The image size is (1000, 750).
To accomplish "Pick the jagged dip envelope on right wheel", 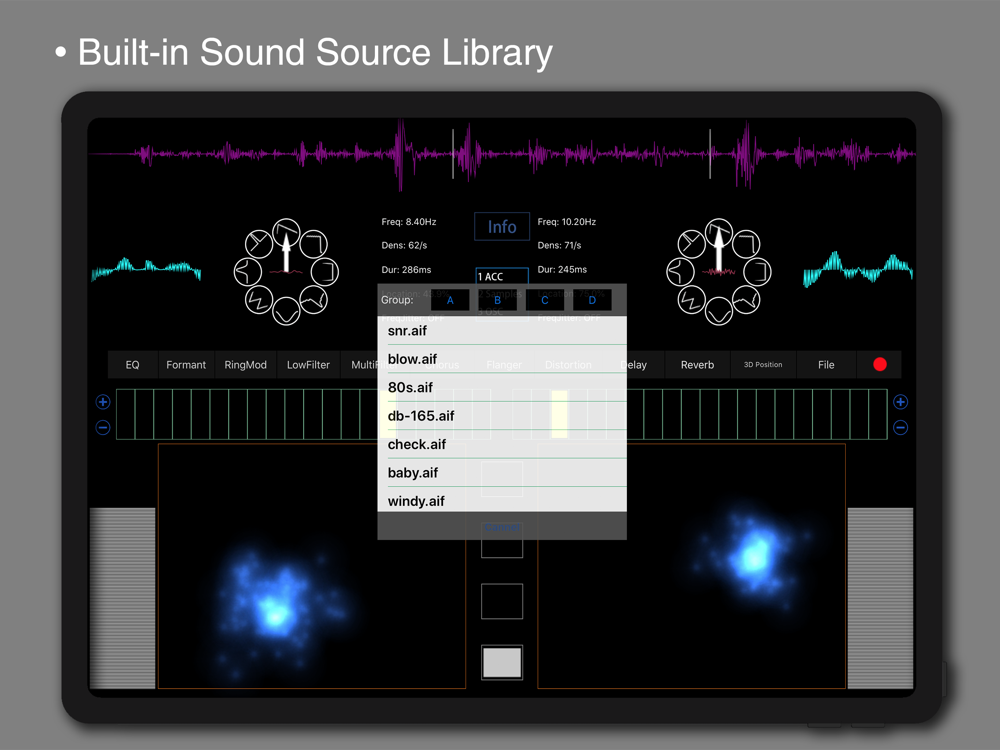I will 746,300.
